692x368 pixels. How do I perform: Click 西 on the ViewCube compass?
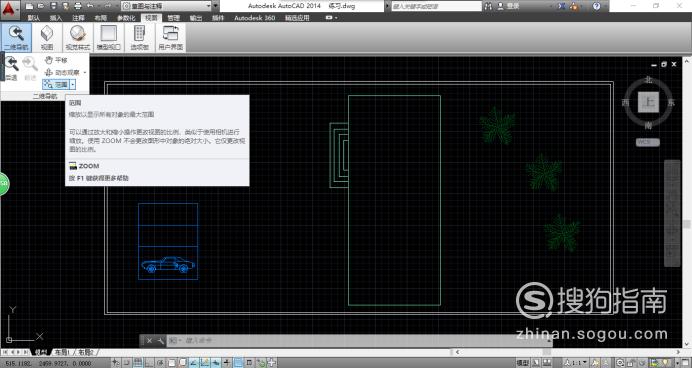tap(625, 102)
